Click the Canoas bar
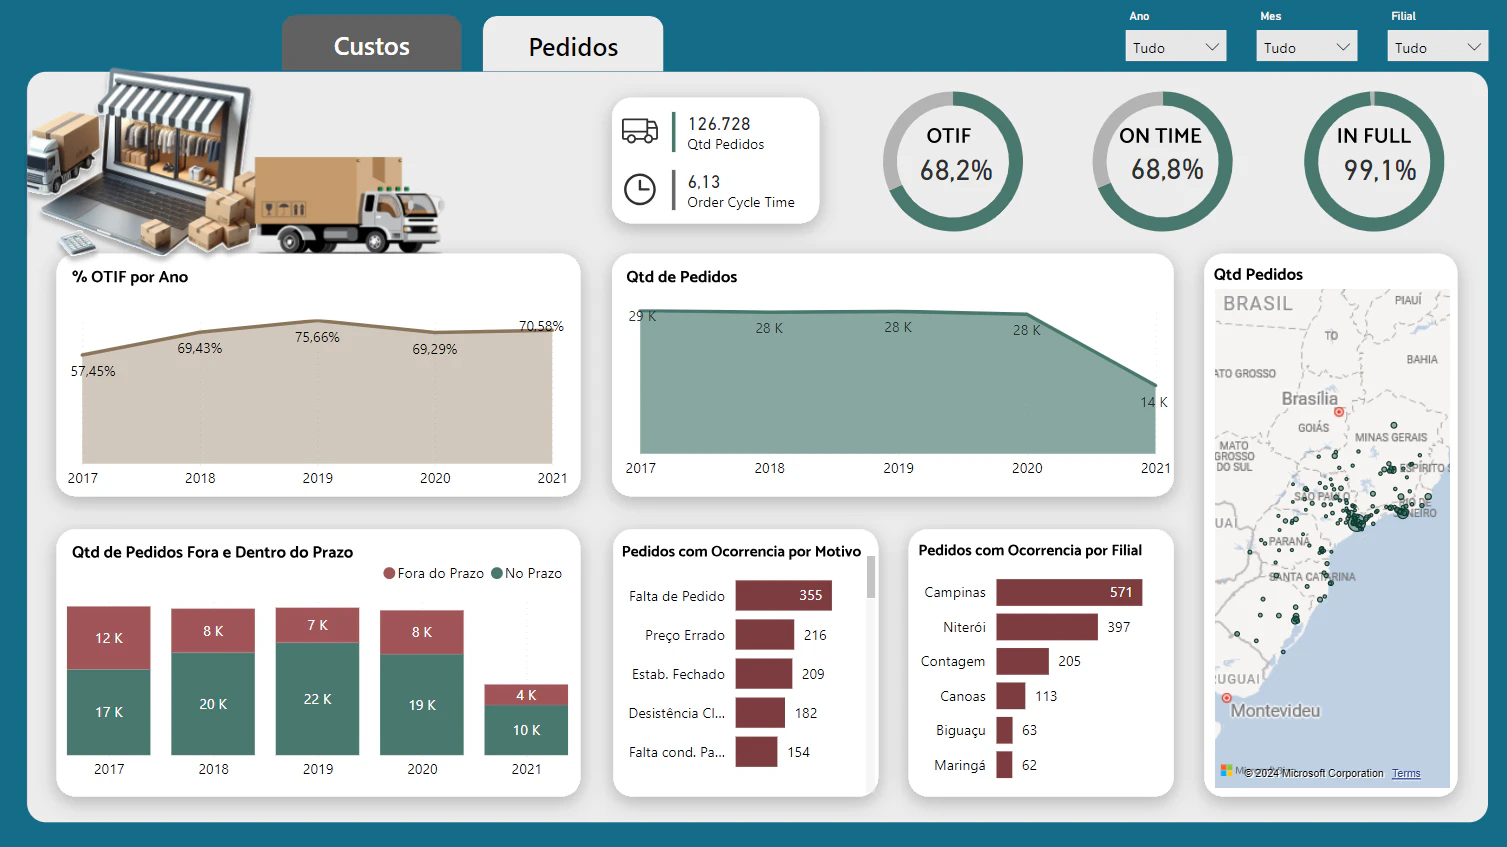 1011,696
